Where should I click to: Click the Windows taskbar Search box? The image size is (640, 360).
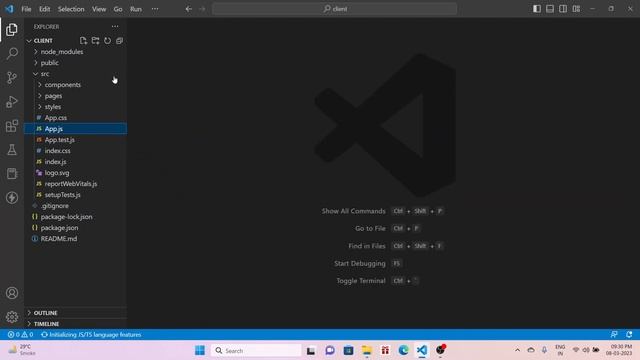pyautogui.click(x=256, y=350)
